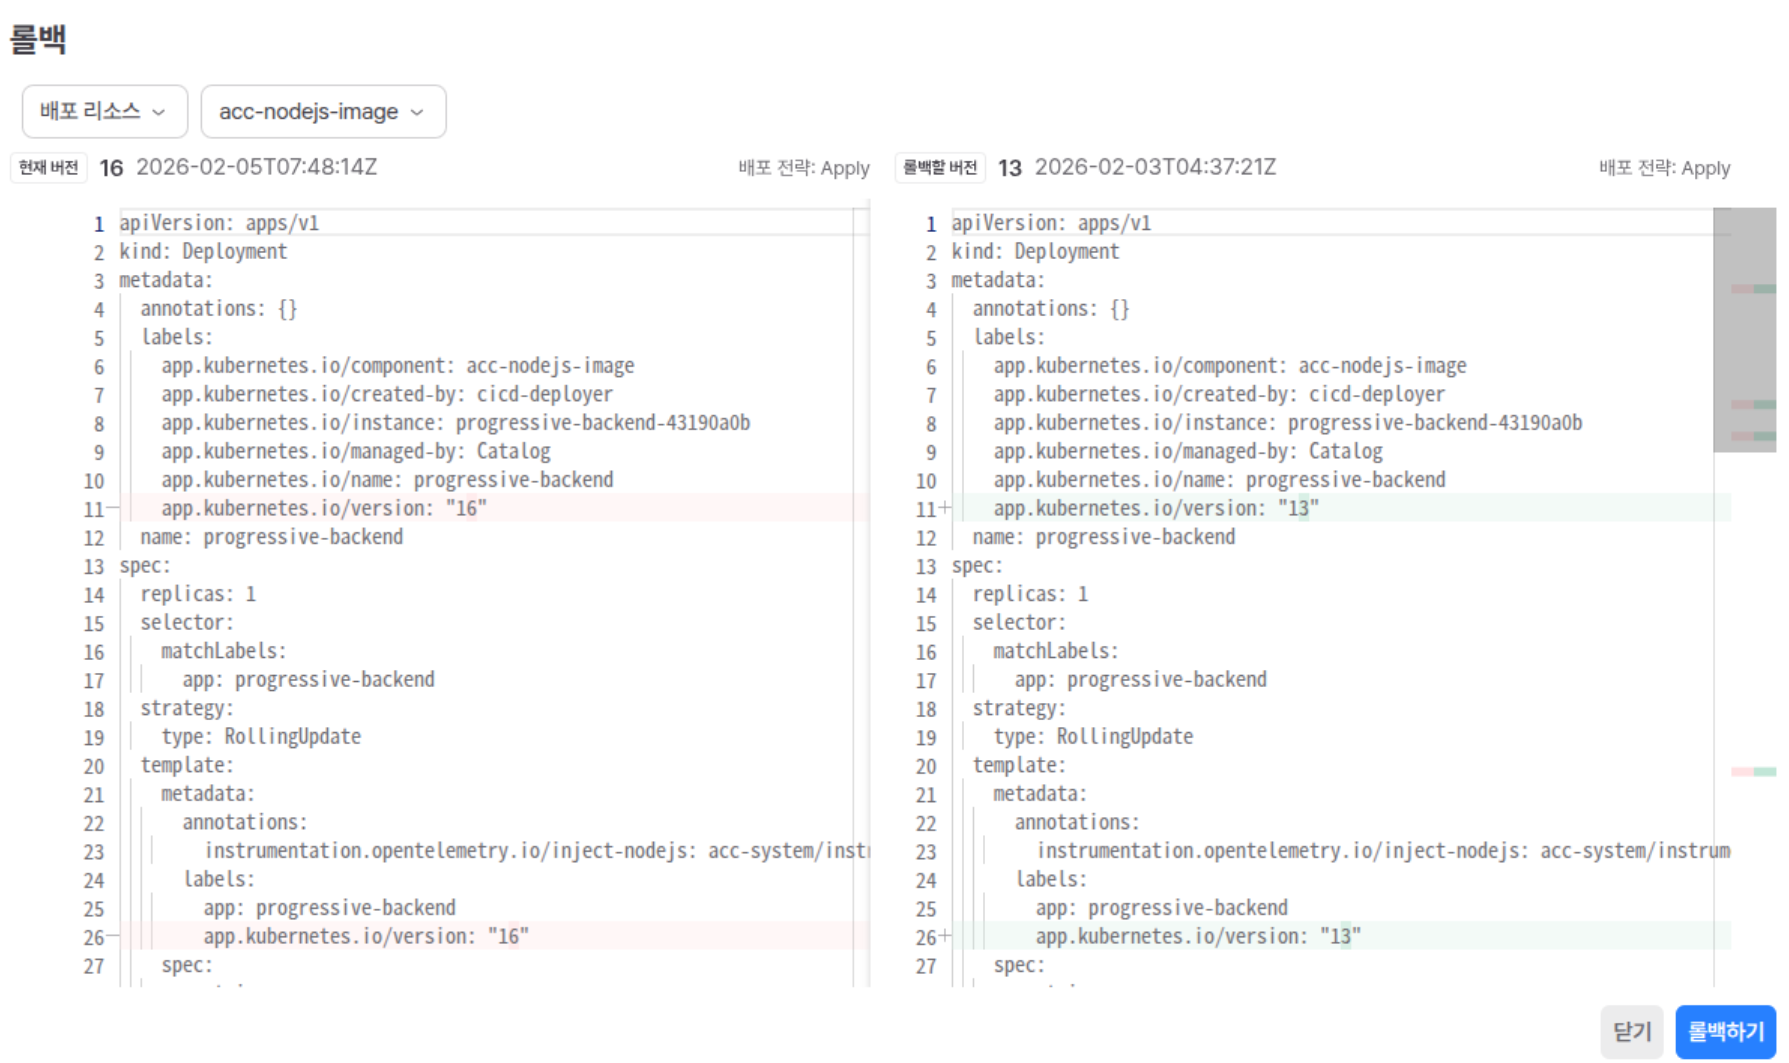Click left header "배포 전략: Apply" label
The height and width of the screenshot is (1063, 1789).
804,168
